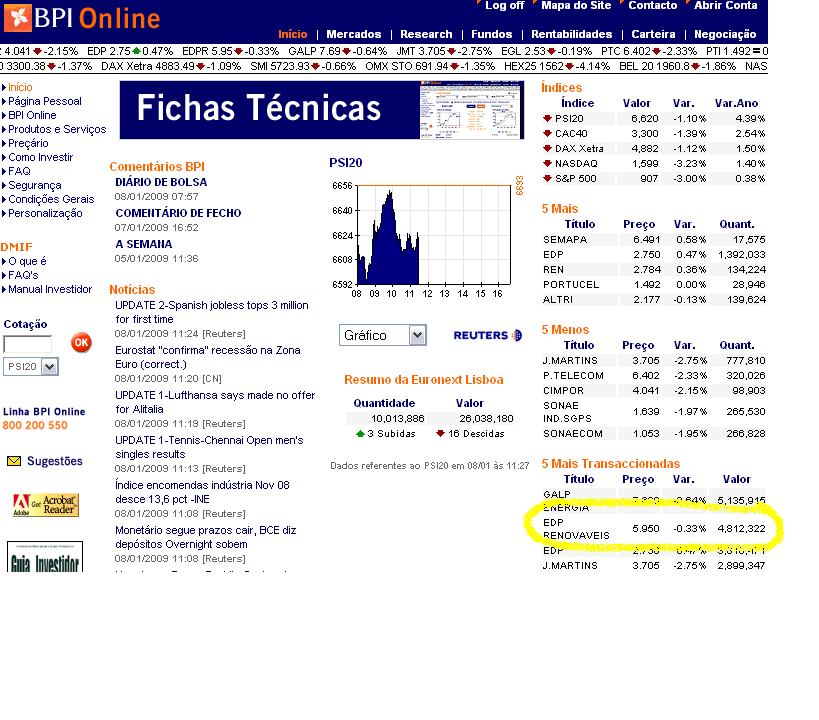Open Comentário de Fecho commentary
This screenshot has height=720, width=819.
[178, 213]
